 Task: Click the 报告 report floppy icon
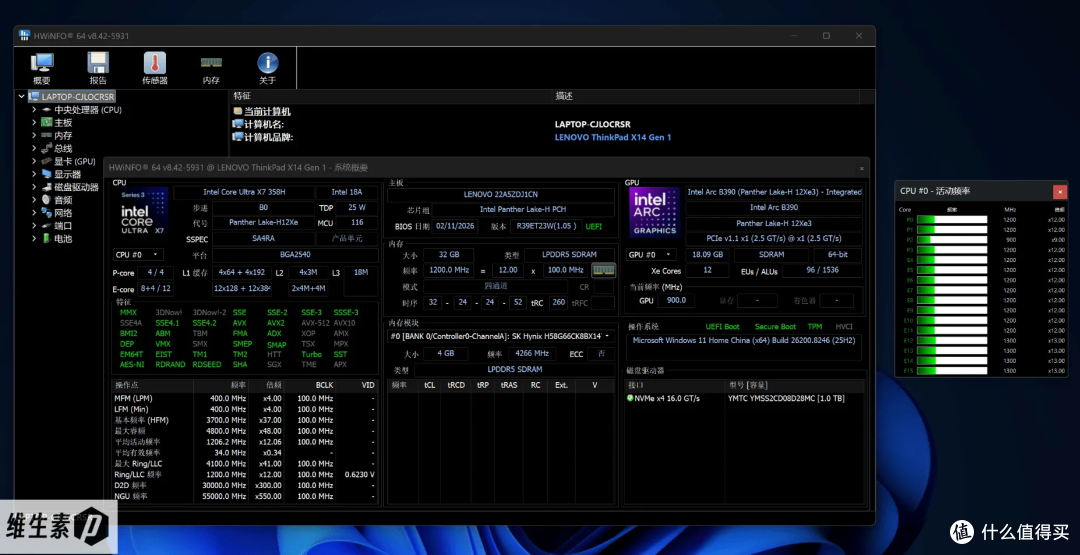coord(98,68)
